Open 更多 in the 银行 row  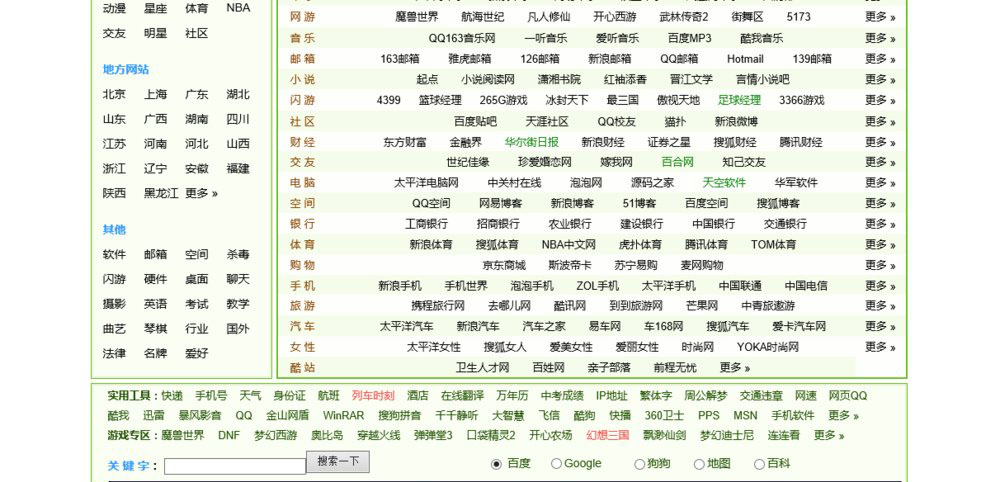click(880, 224)
